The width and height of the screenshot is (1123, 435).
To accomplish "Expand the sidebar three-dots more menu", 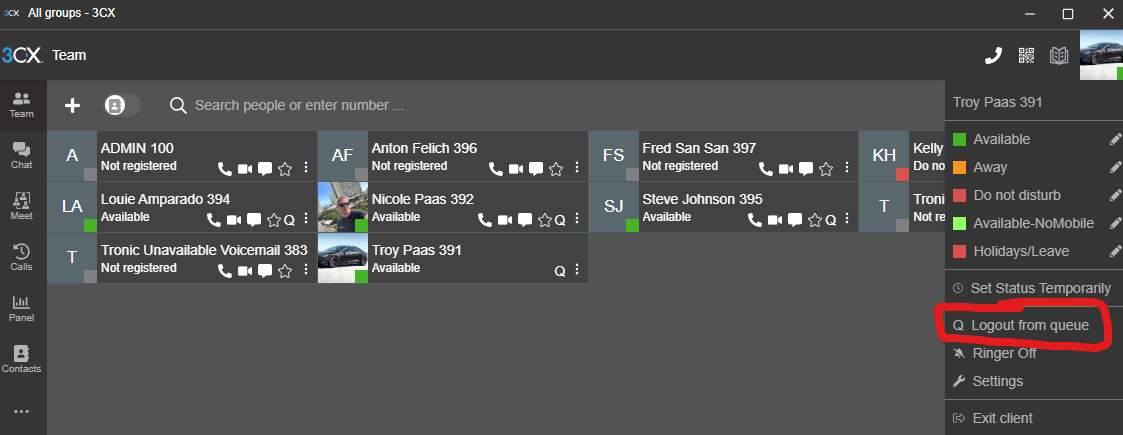I will [x=21, y=411].
